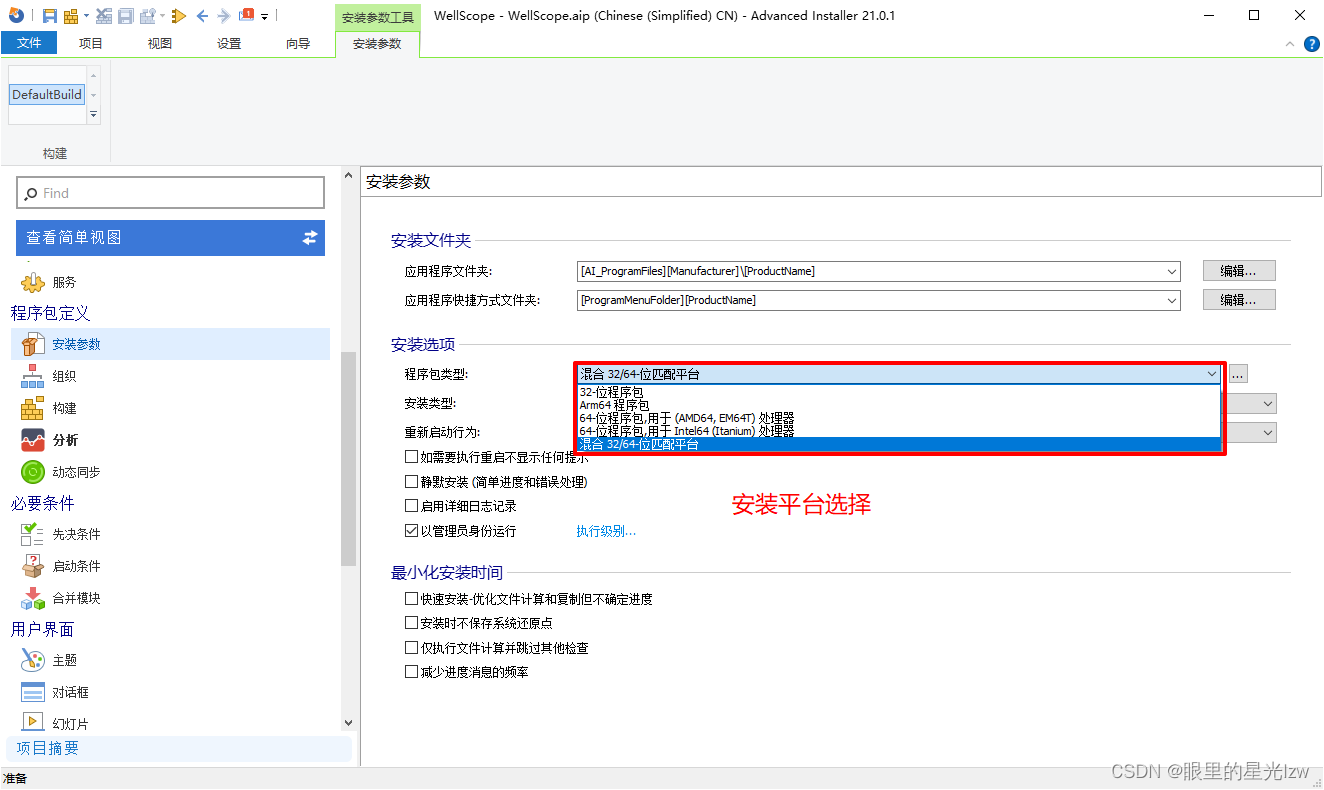The image size is (1324, 790).
Task: Open the dropdown arrow beside the Build icon
Action: 86,16
